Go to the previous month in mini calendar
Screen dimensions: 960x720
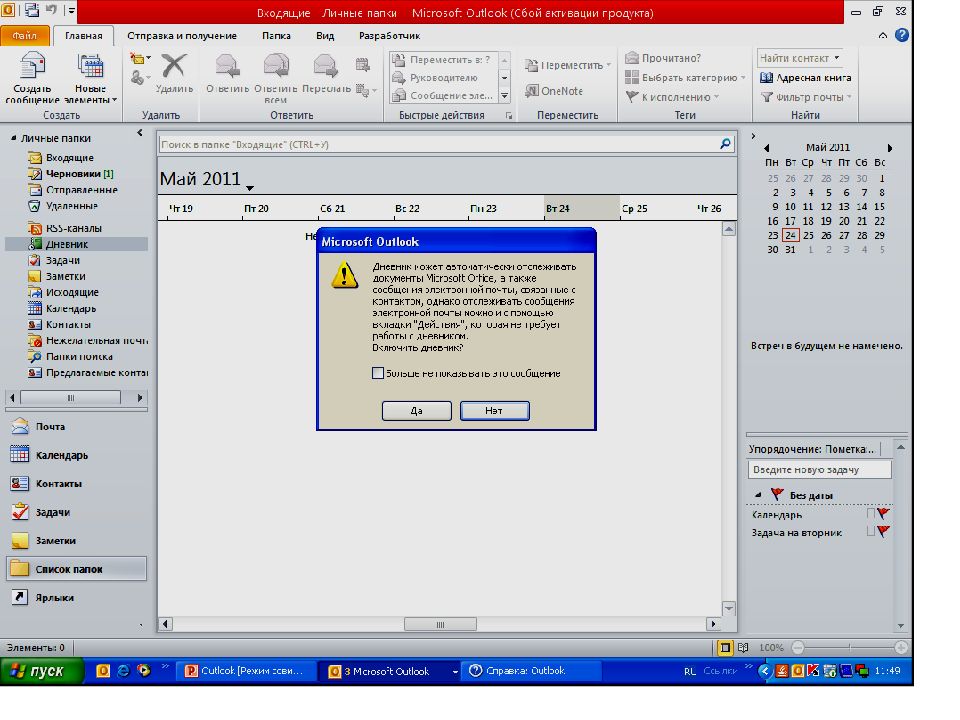point(767,148)
